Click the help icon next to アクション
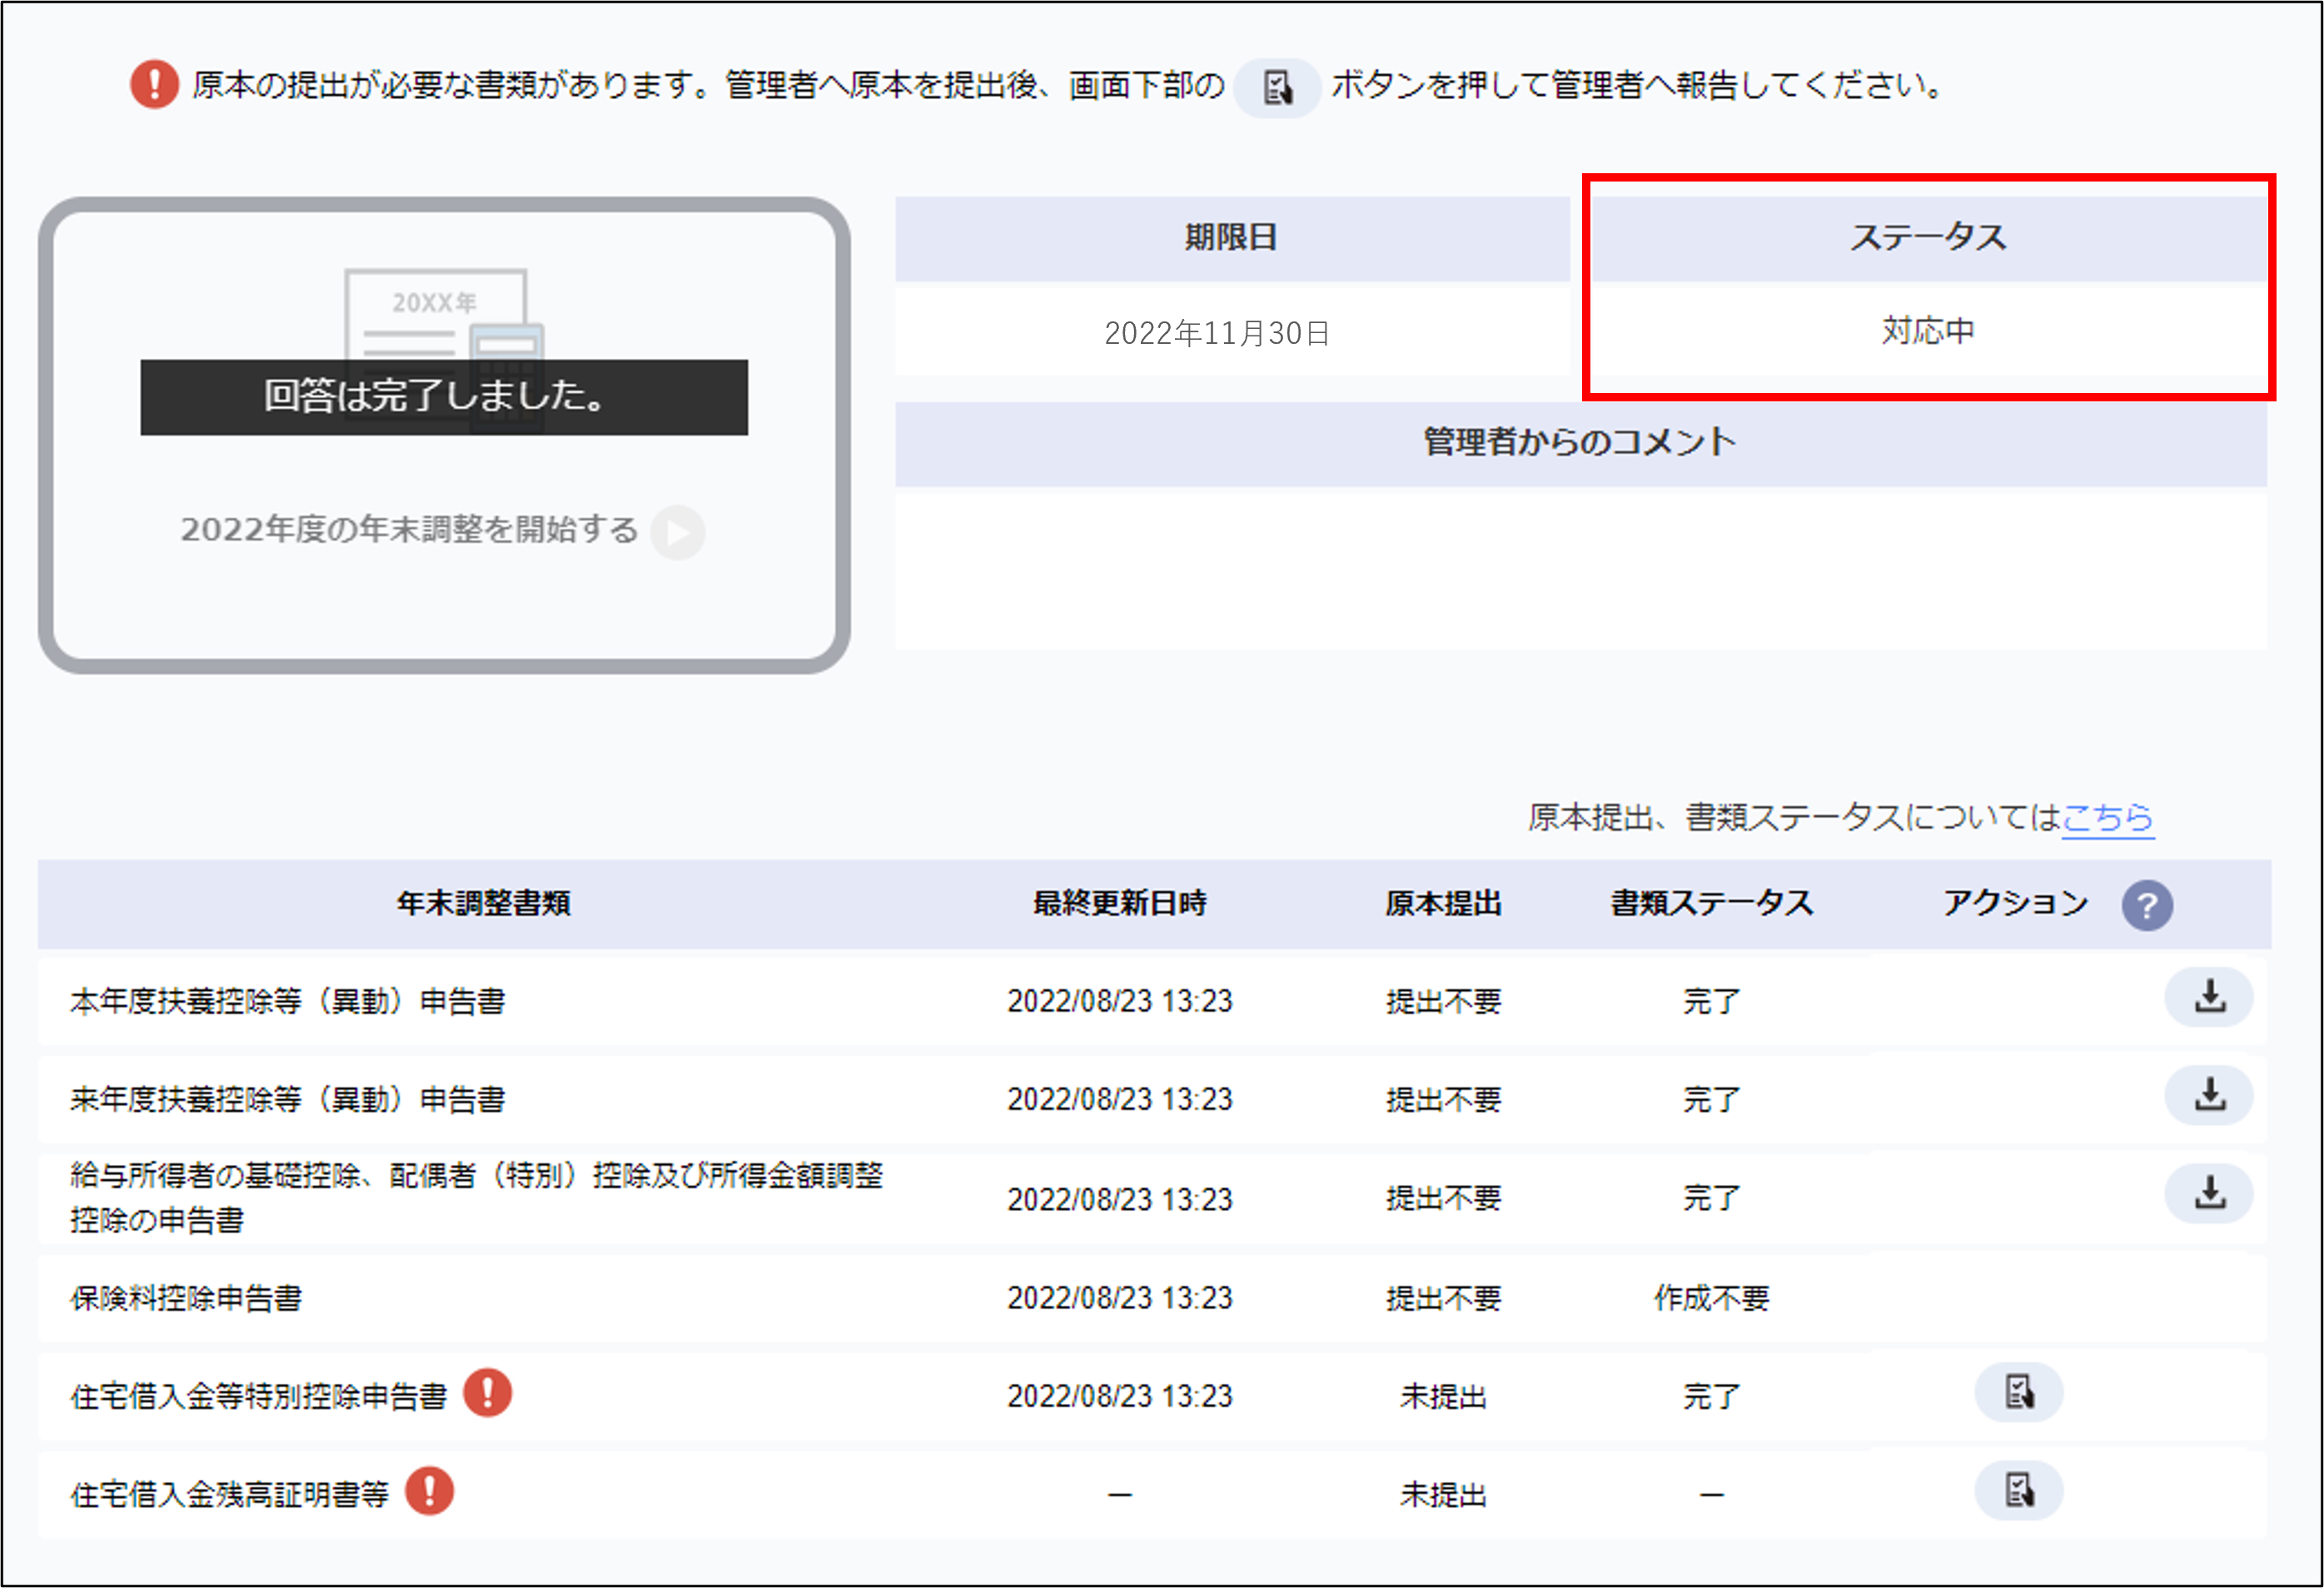The image size is (2324, 1588). click(x=2147, y=906)
